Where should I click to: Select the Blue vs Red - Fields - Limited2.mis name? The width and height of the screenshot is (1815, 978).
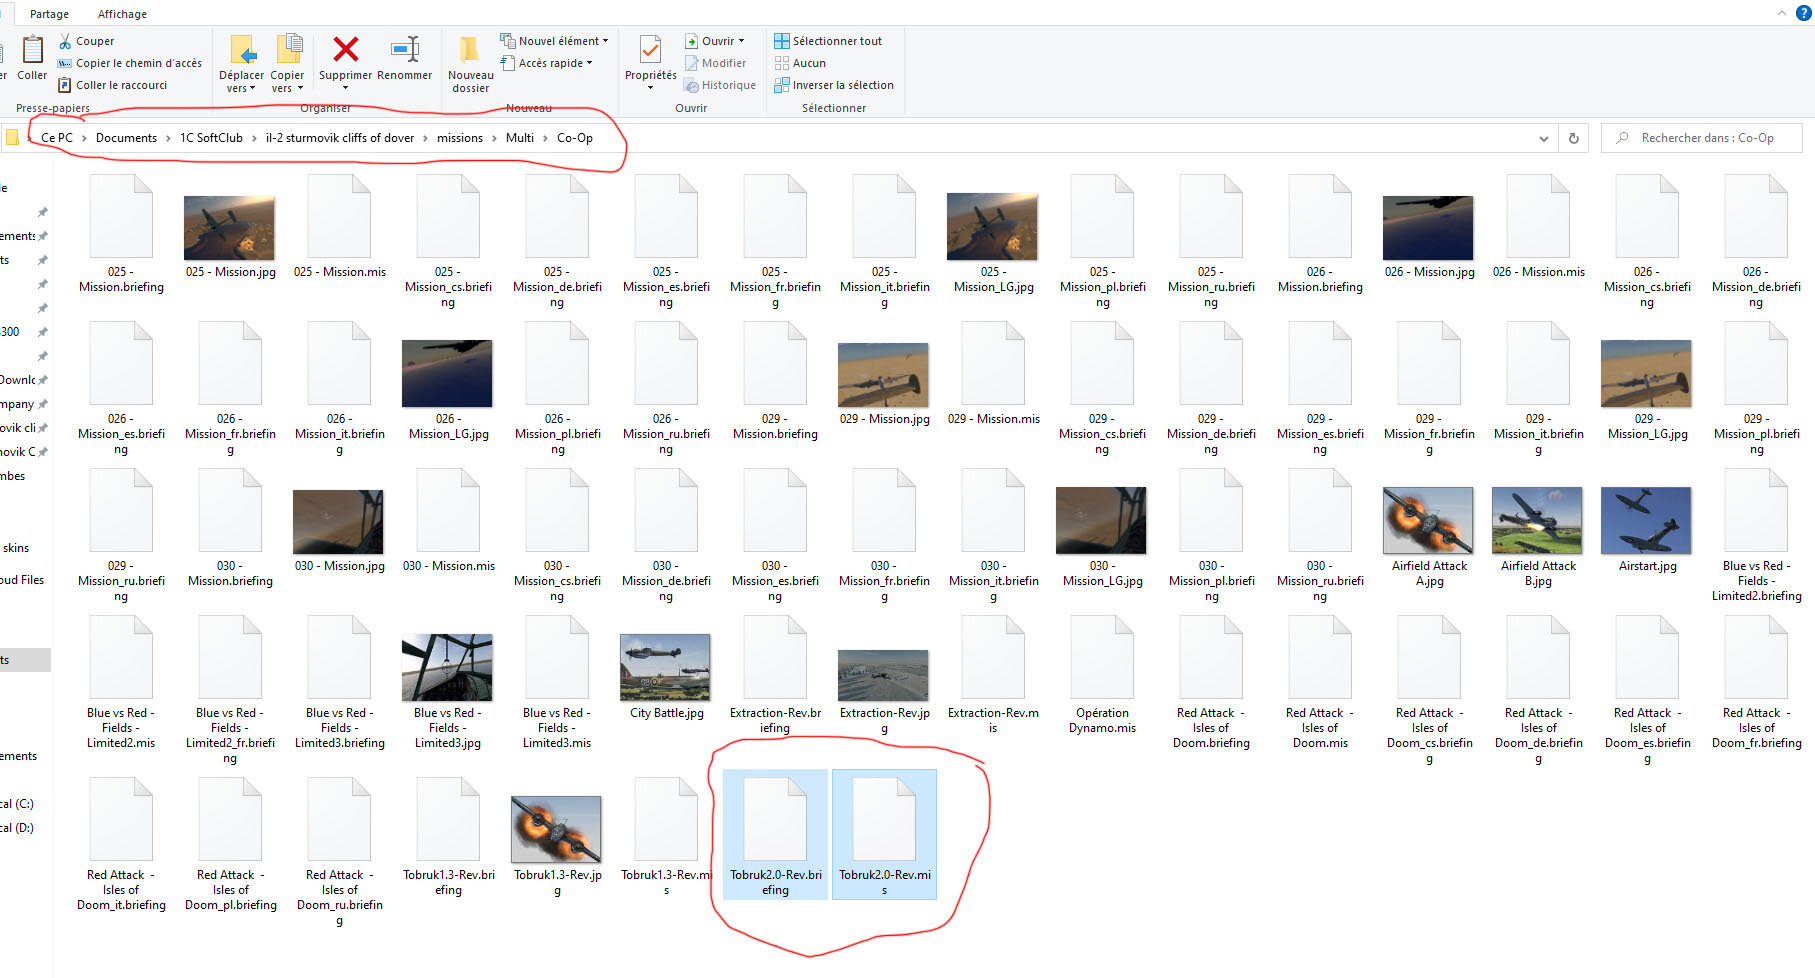pos(121,728)
